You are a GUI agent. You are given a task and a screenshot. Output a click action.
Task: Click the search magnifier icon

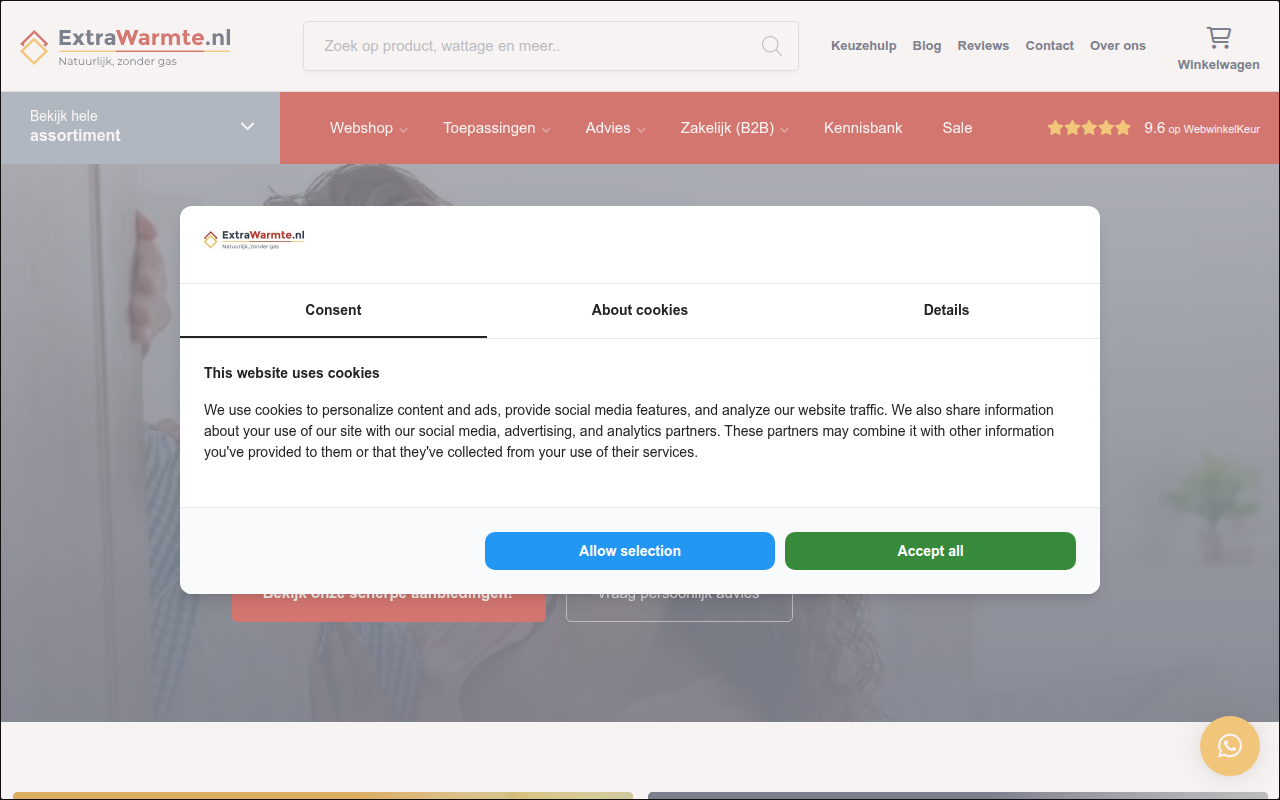[771, 46]
